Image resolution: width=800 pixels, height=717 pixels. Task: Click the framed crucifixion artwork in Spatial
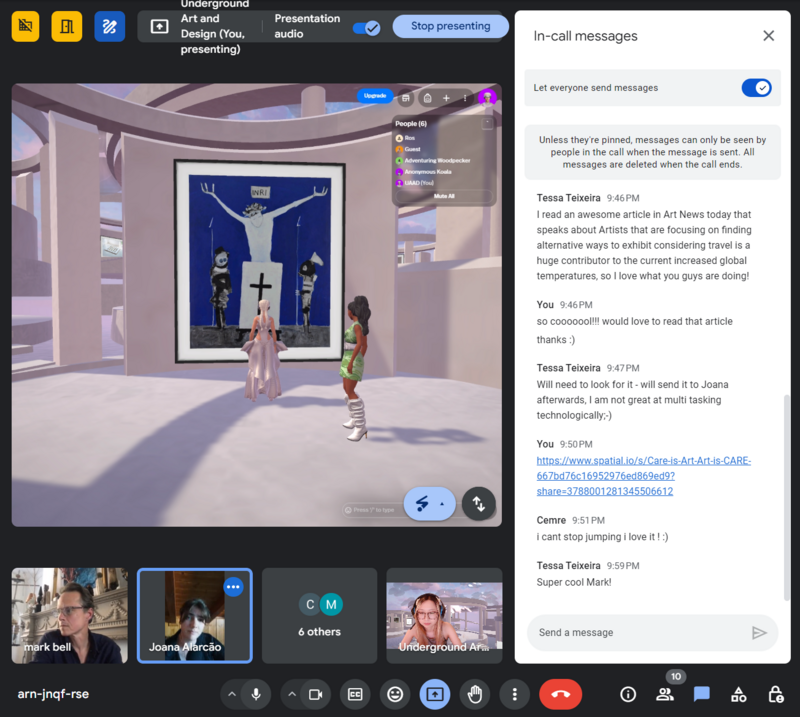click(259, 261)
